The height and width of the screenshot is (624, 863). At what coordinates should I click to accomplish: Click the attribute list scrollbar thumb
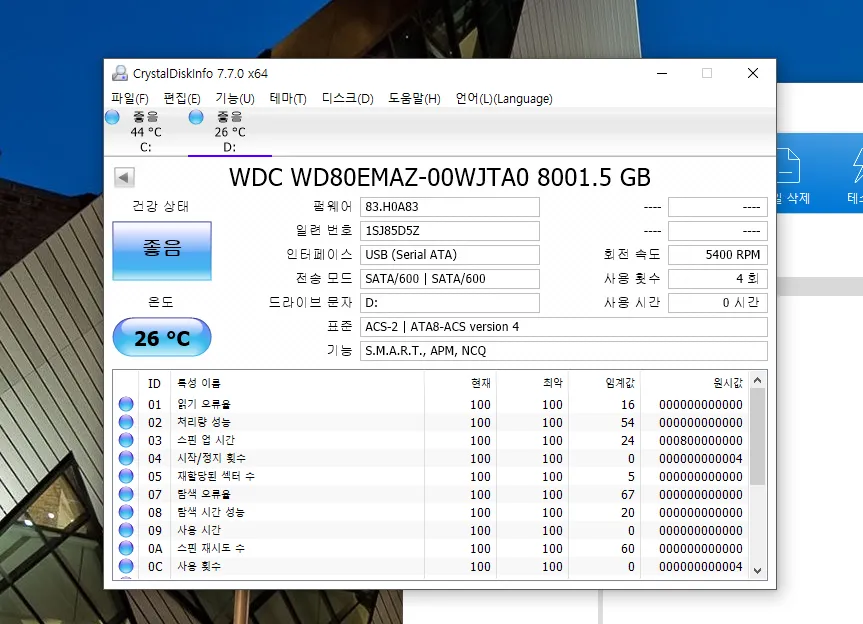pyautogui.click(x=757, y=437)
